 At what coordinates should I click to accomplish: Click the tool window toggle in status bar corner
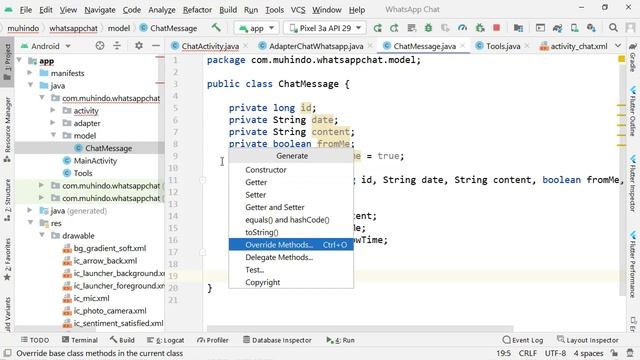point(7,353)
